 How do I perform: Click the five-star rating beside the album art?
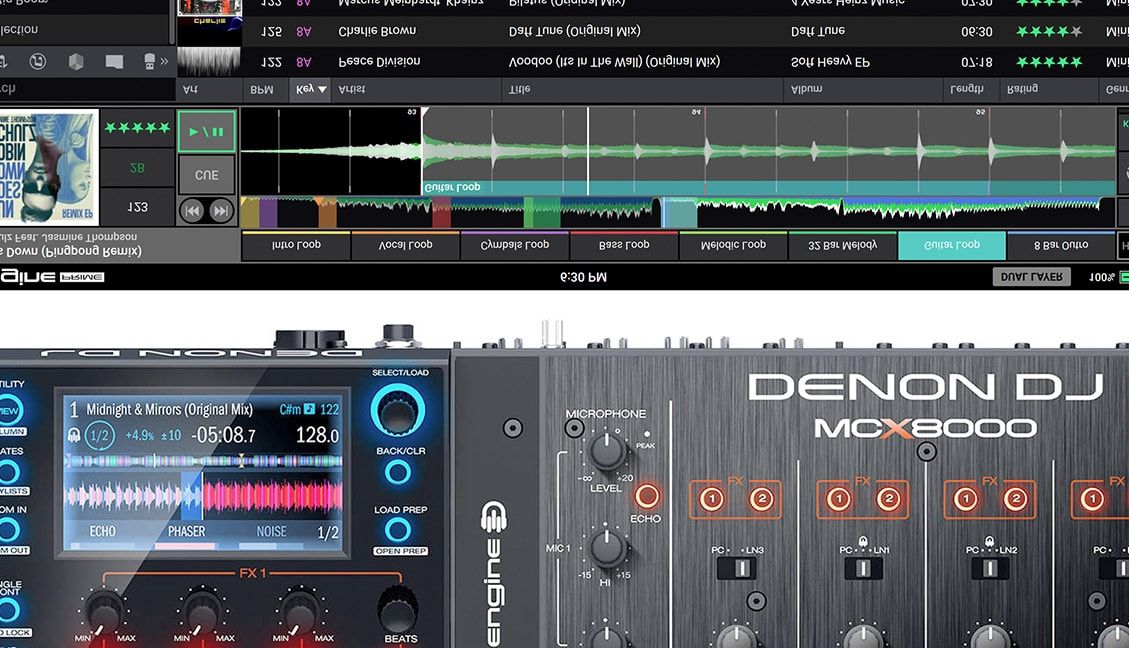pyautogui.click(x=137, y=128)
